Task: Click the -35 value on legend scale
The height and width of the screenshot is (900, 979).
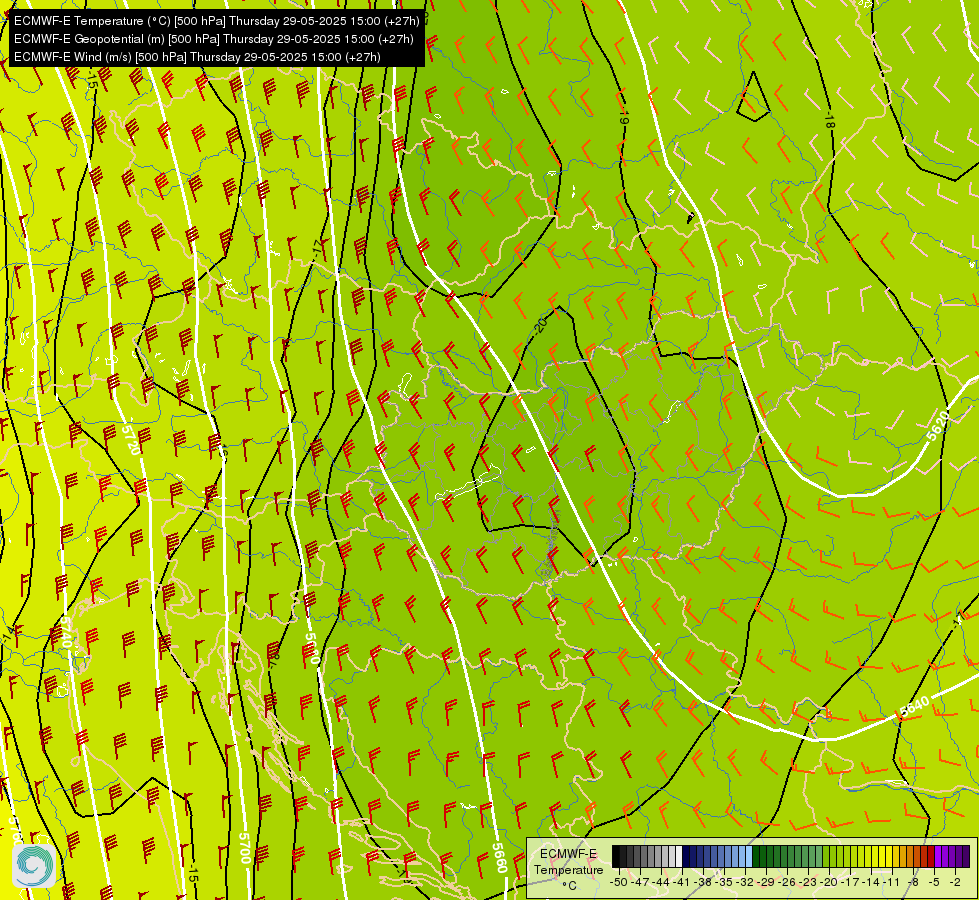Action: click(x=724, y=882)
